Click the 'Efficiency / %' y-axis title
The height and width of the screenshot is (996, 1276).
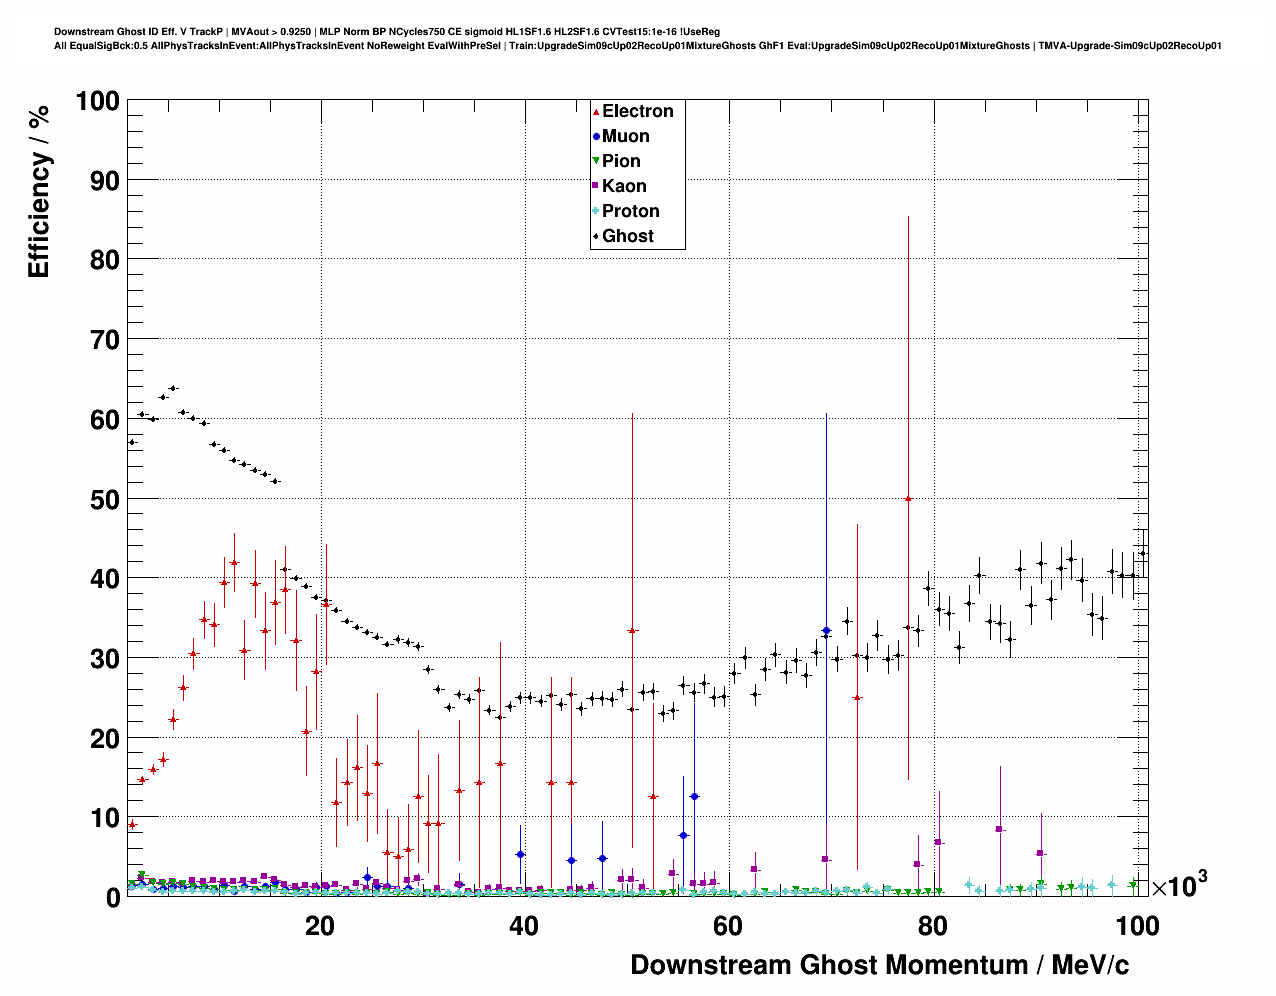(x=38, y=191)
